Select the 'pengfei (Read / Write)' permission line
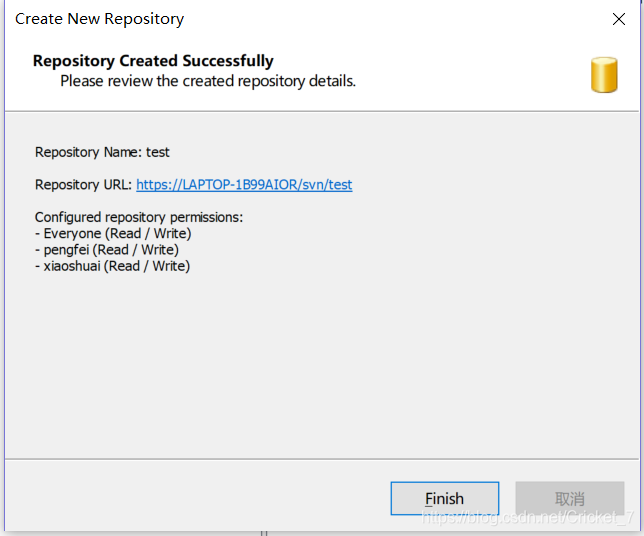The width and height of the screenshot is (644, 536). (x=107, y=250)
